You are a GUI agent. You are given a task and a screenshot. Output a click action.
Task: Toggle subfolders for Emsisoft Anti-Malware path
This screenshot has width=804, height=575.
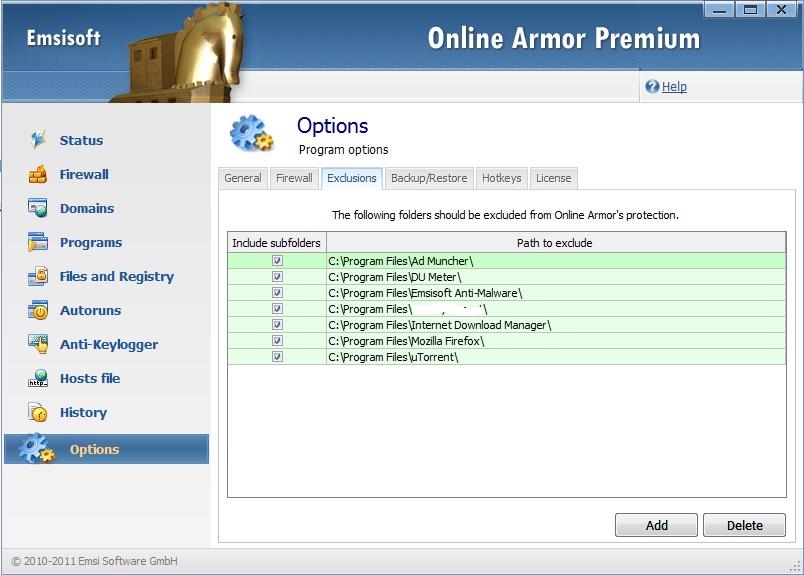(x=277, y=292)
